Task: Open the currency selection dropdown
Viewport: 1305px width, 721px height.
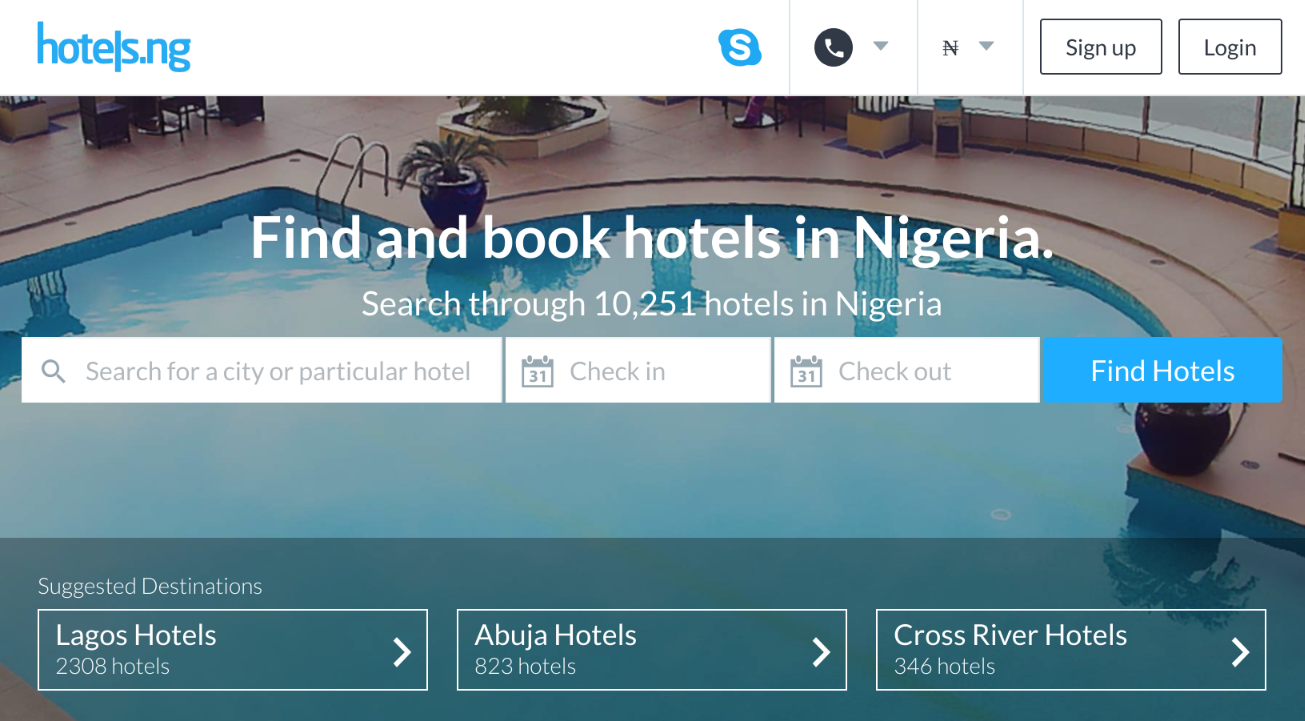Action: (986, 46)
